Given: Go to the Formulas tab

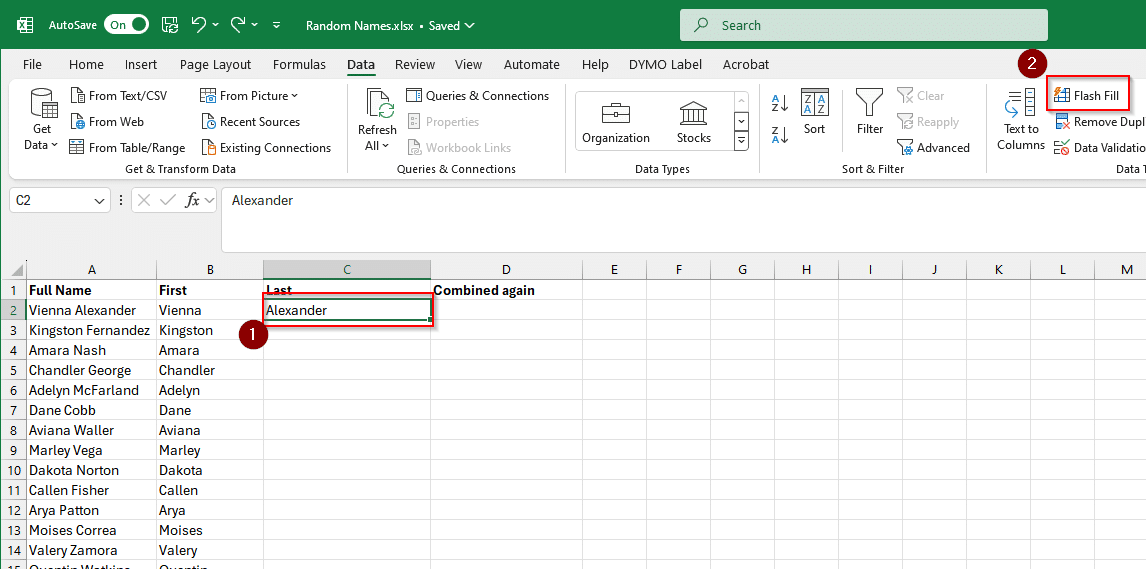Looking at the screenshot, I should [300, 64].
